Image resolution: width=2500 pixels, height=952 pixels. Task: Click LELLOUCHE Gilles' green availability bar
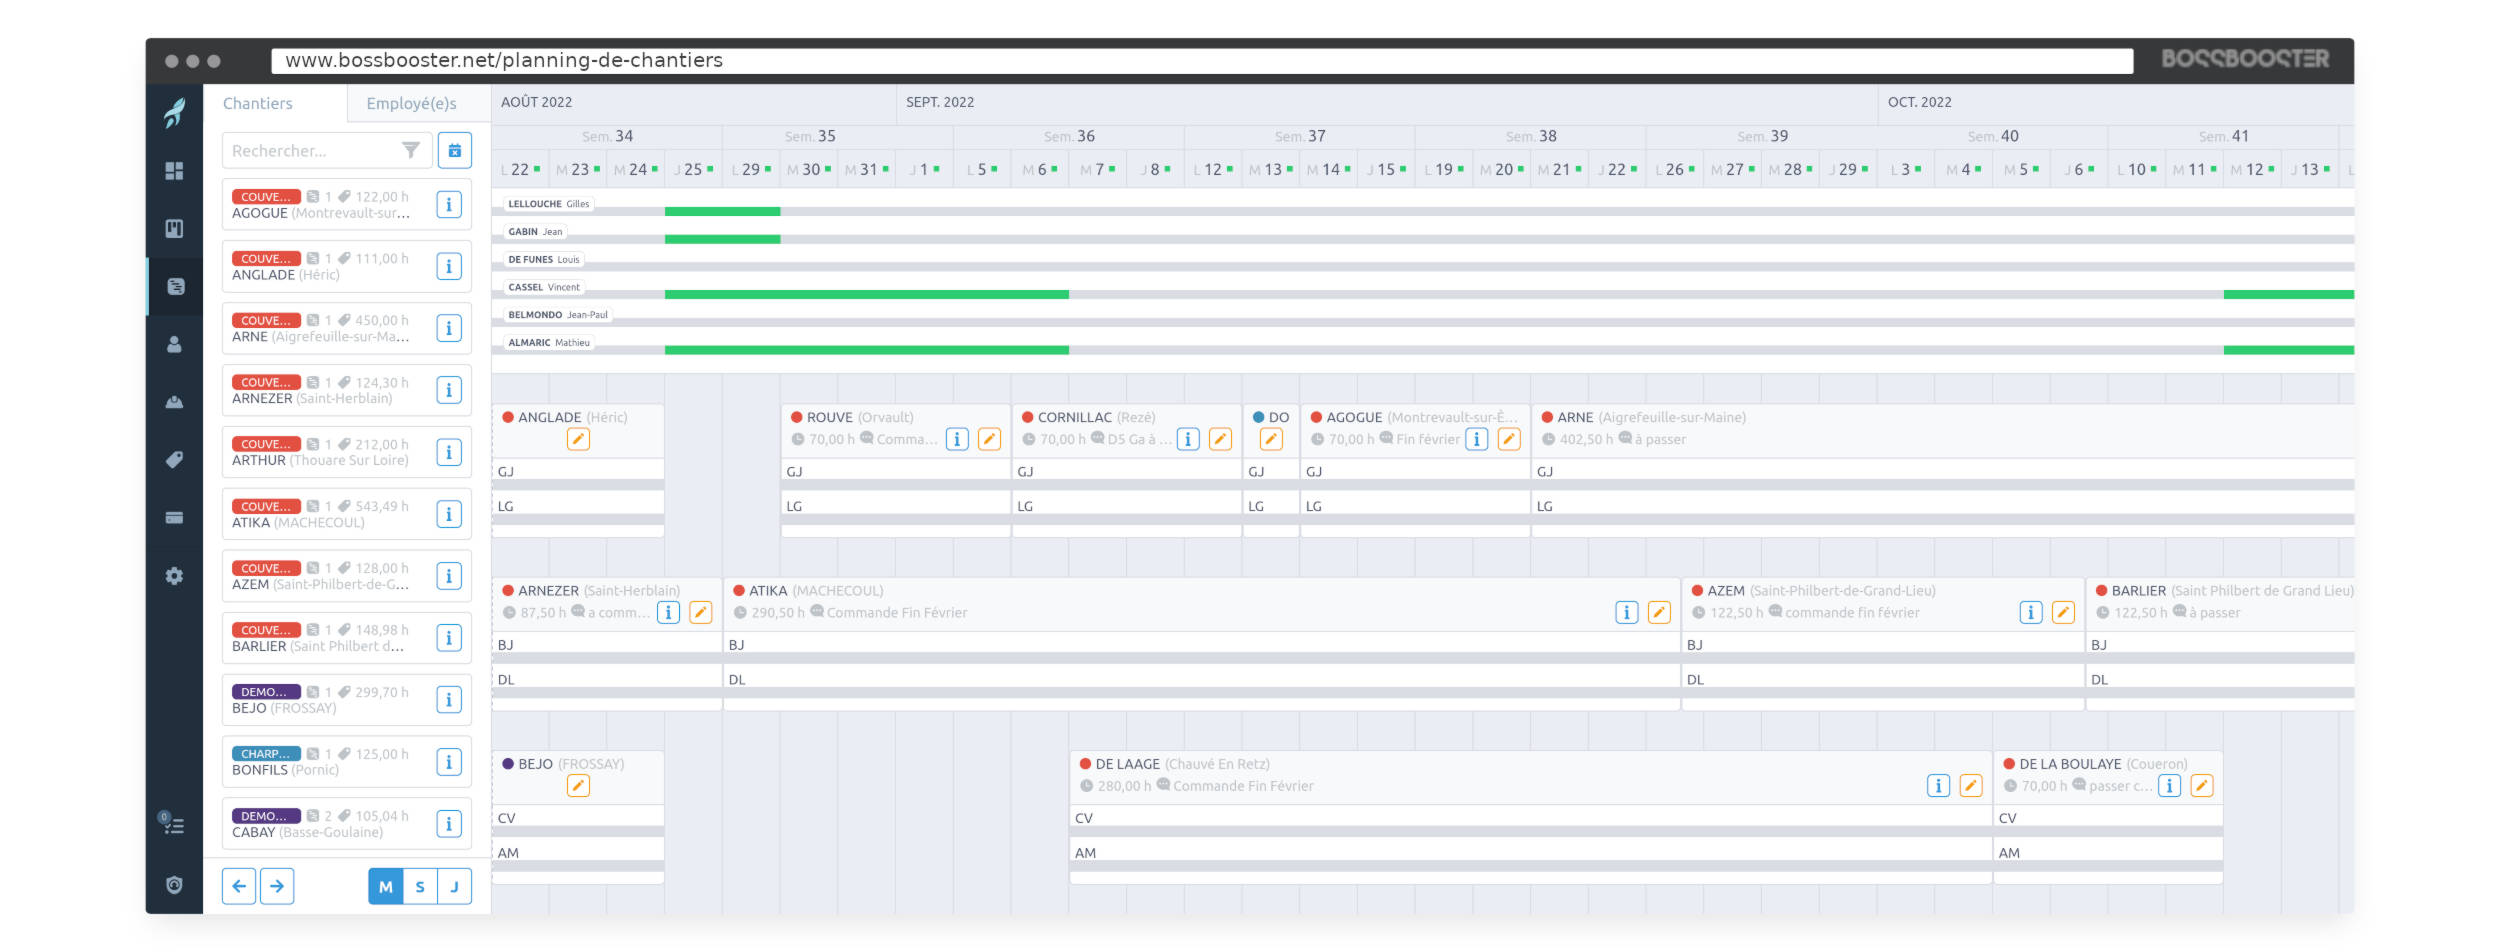tap(722, 212)
